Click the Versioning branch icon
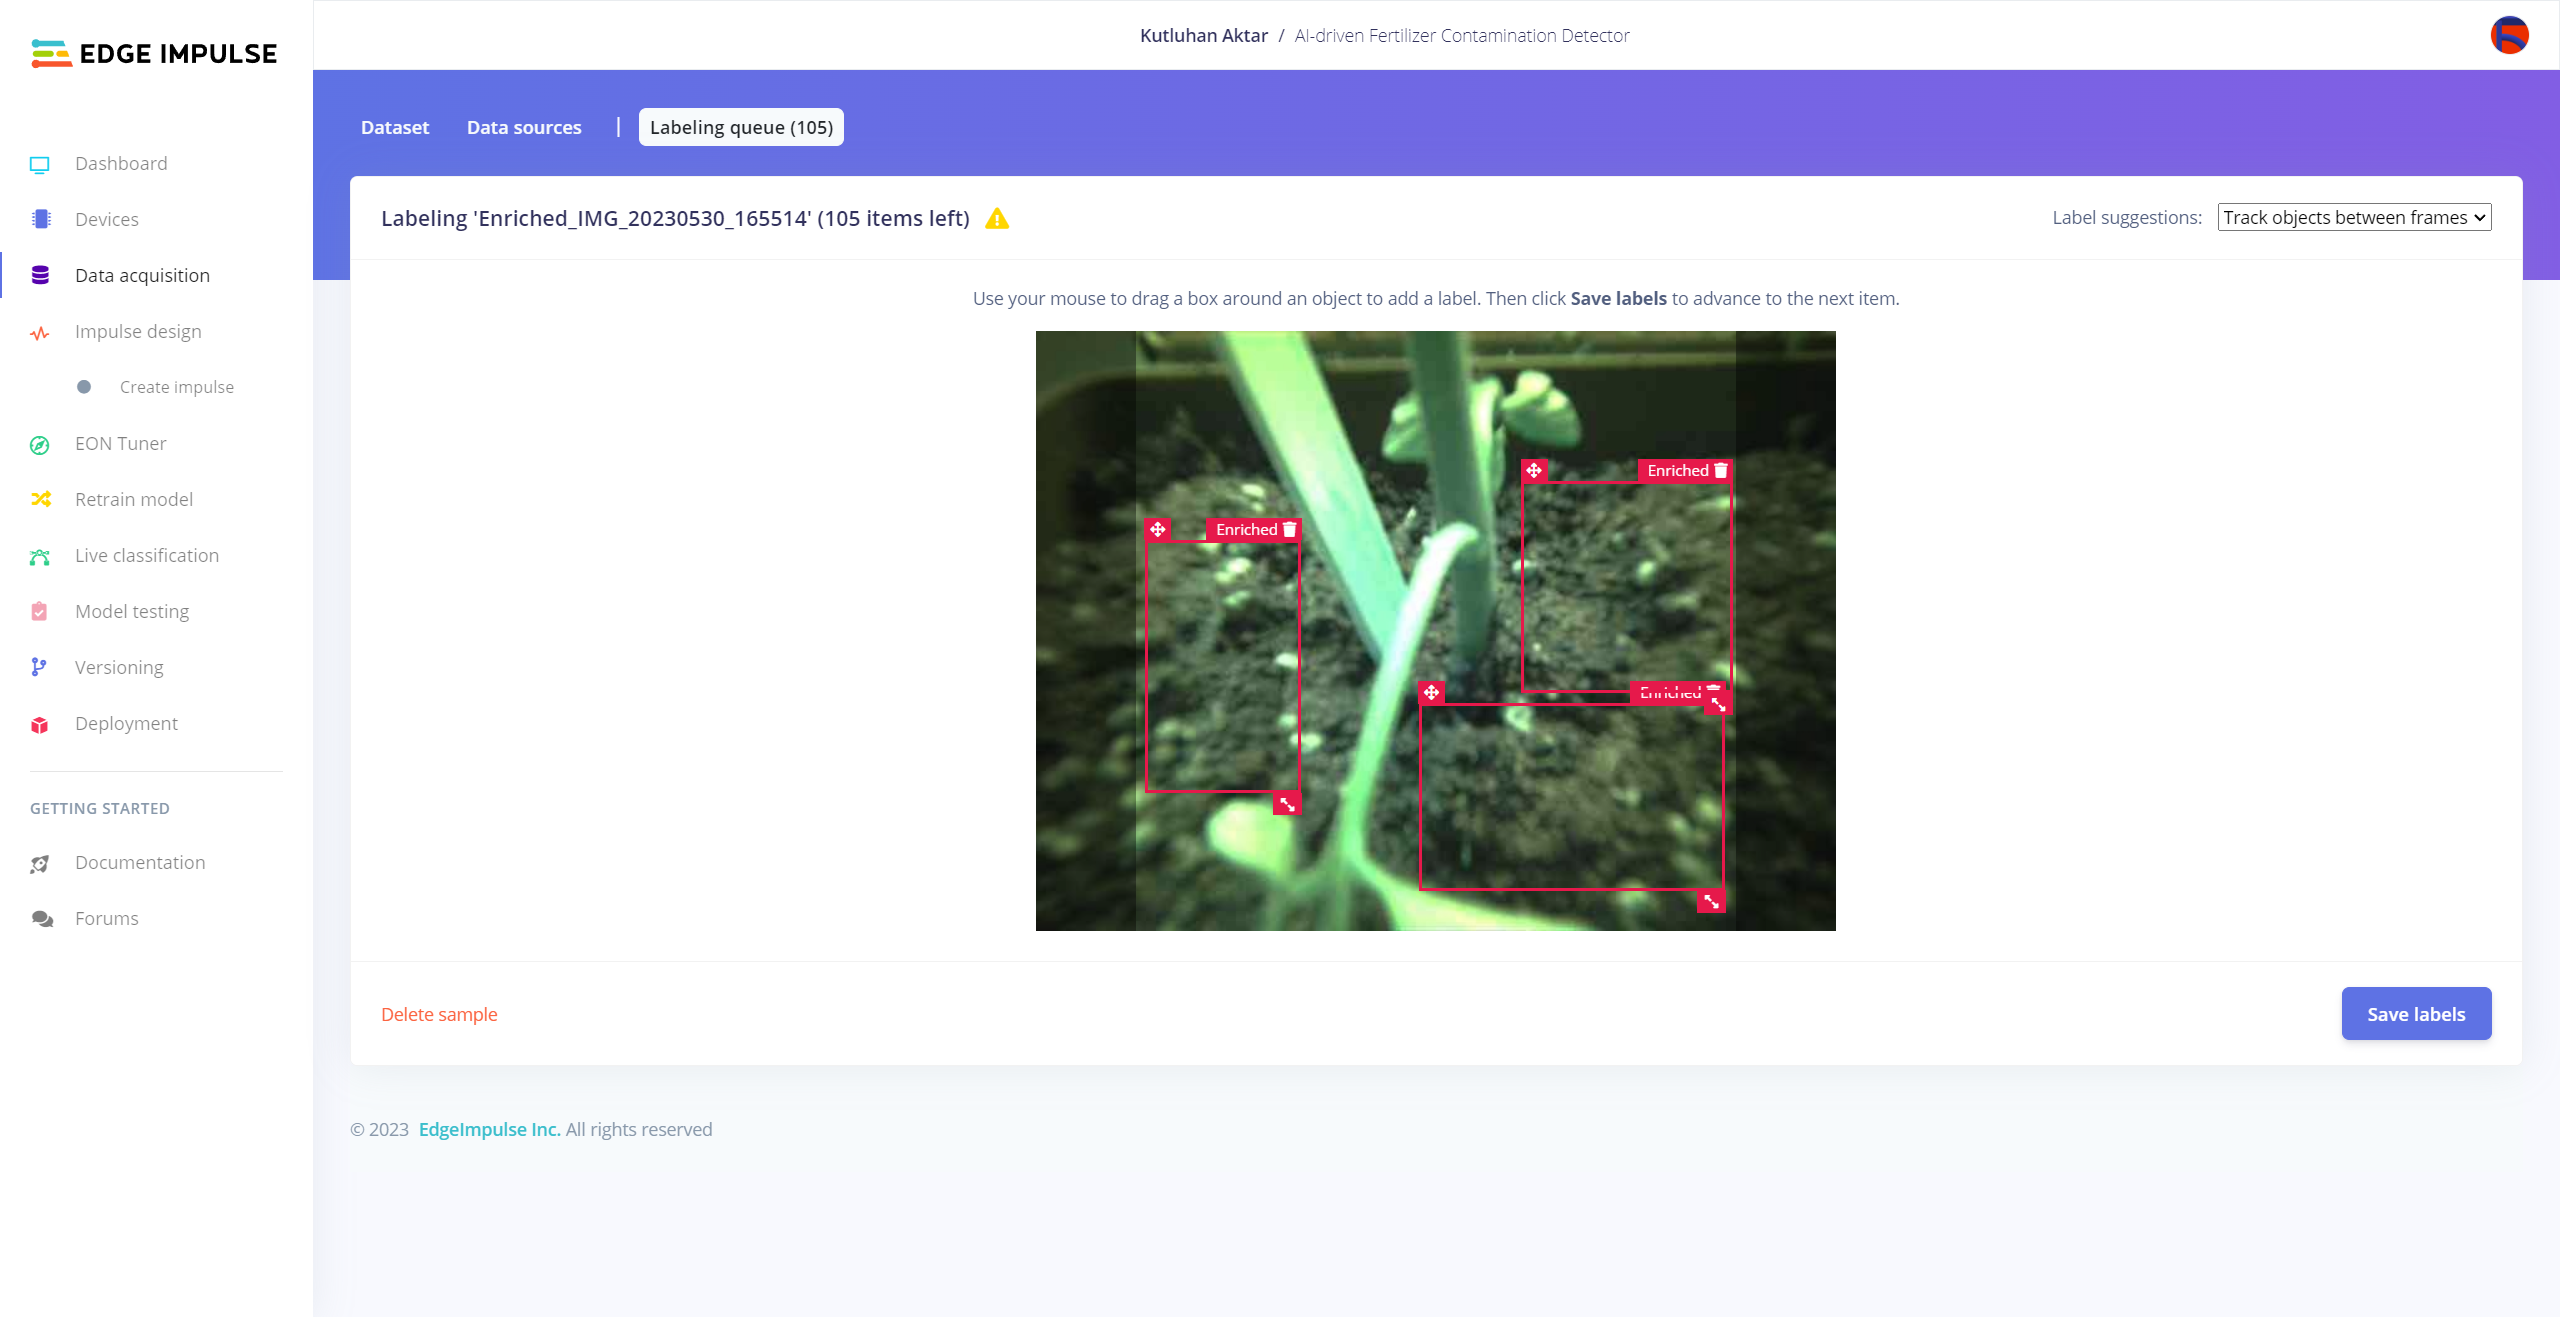Viewport: 2560px width, 1317px height. pyautogui.click(x=40, y=667)
